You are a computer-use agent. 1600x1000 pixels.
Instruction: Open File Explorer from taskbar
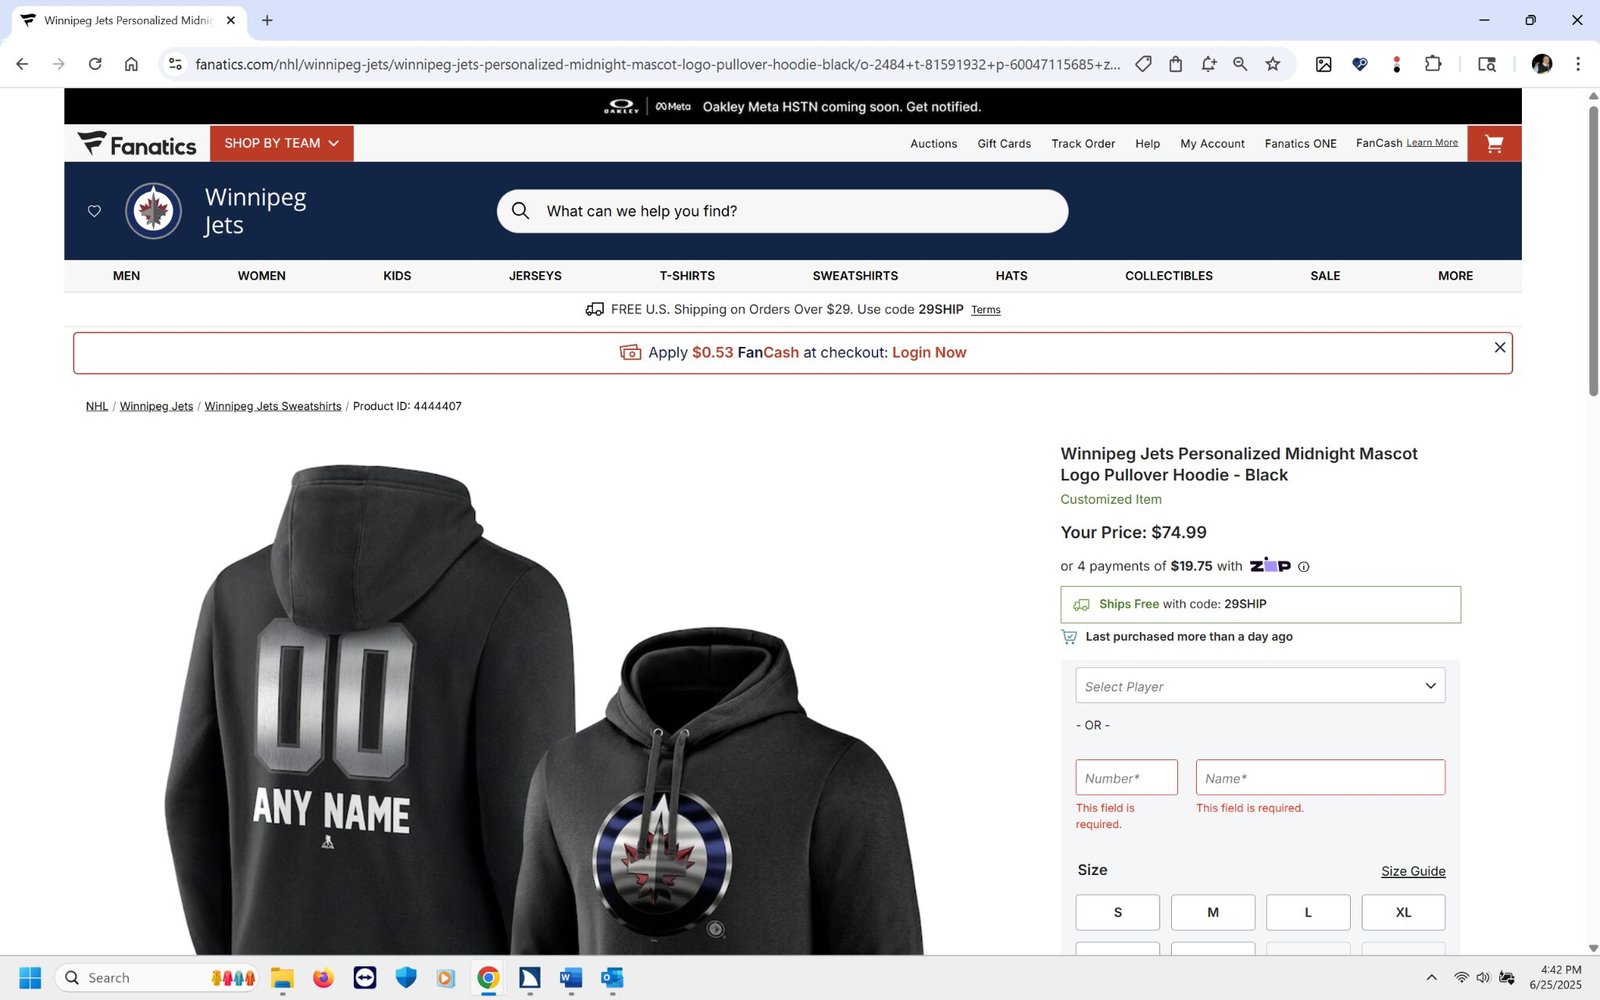282,978
